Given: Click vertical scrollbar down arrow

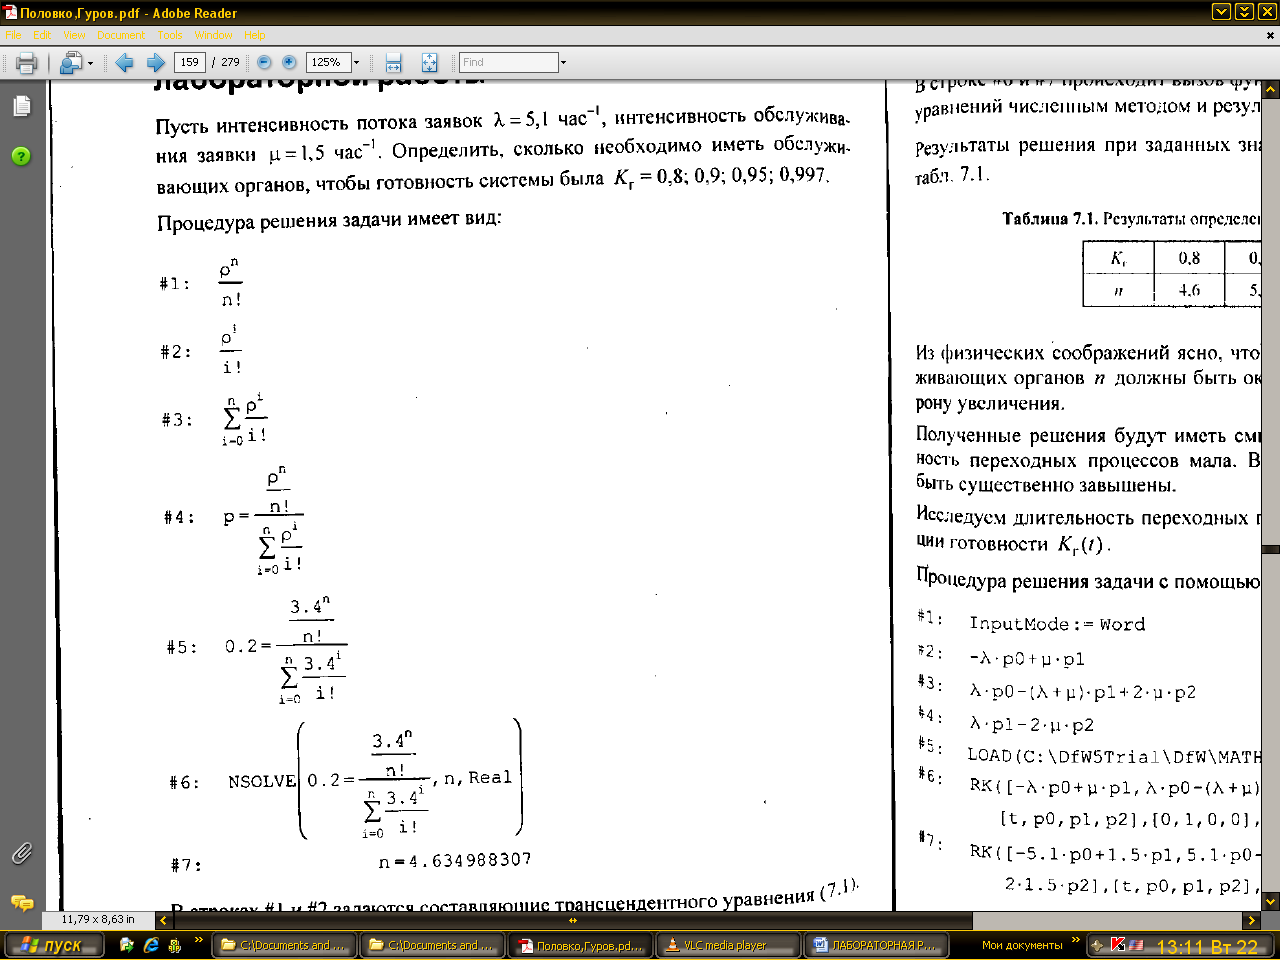Looking at the screenshot, I should [1271, 901].
